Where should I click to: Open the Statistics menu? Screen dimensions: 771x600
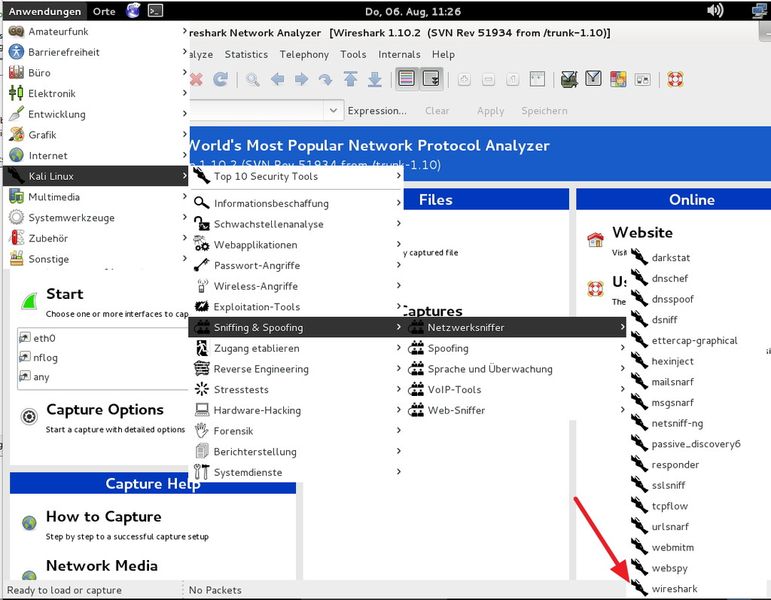(246, 54)
